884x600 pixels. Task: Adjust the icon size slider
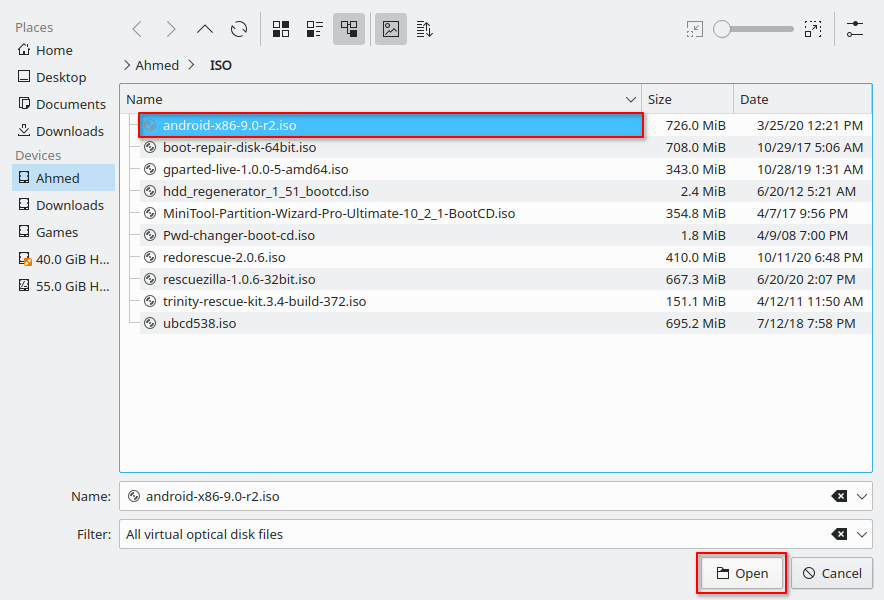(753, 29)
